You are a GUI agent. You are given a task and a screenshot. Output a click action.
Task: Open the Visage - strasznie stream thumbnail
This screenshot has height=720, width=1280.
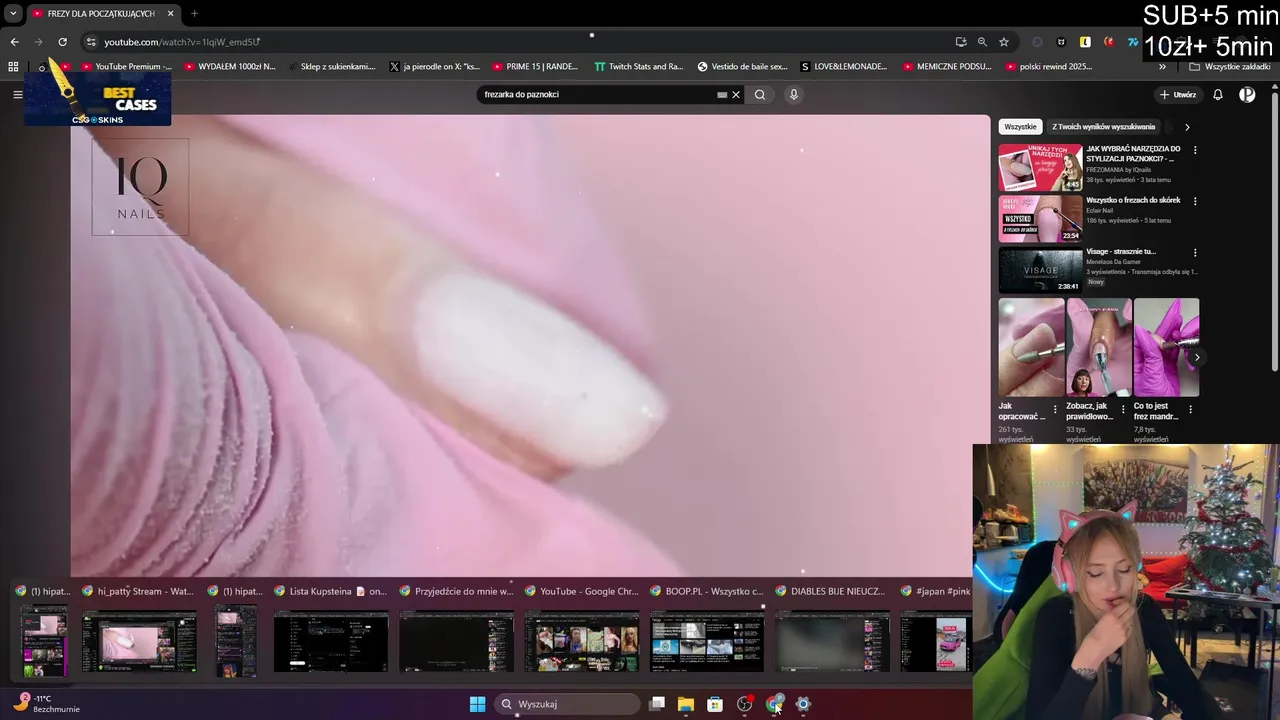[x=1040, y=270]
